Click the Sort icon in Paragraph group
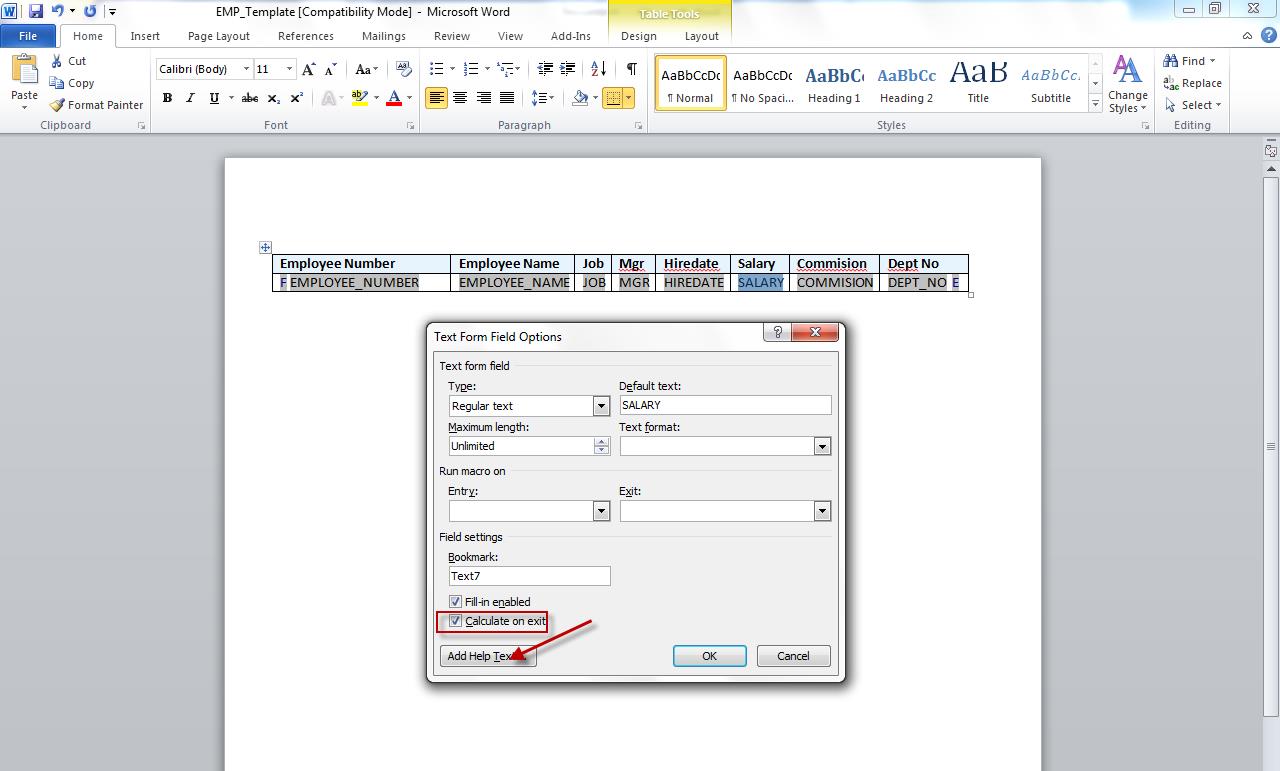The image size is (1280, 771). point(596,69)
